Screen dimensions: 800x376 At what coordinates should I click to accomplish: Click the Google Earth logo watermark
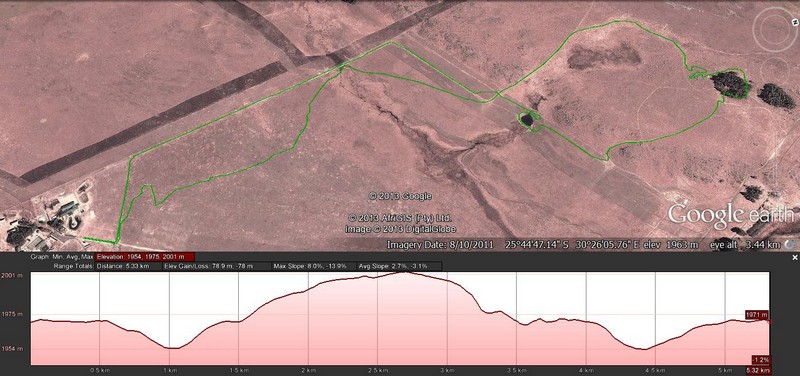(730, 216)
